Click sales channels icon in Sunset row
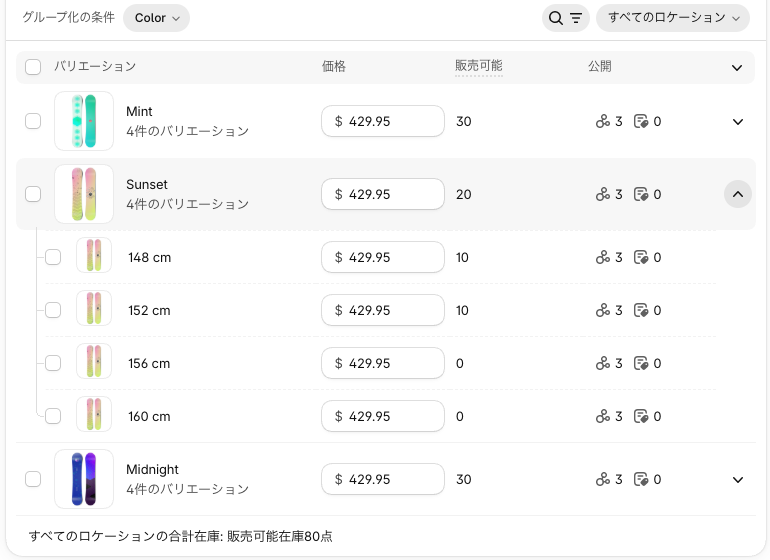The width and height of the screenshot is (770, 560). 603,195
